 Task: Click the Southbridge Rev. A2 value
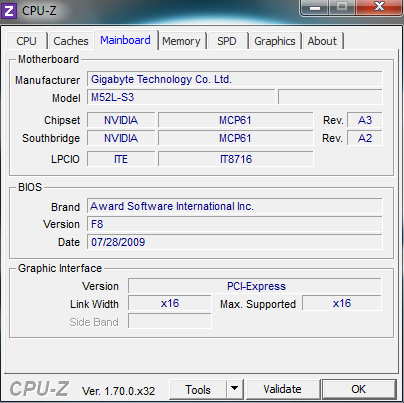point(365,138)
